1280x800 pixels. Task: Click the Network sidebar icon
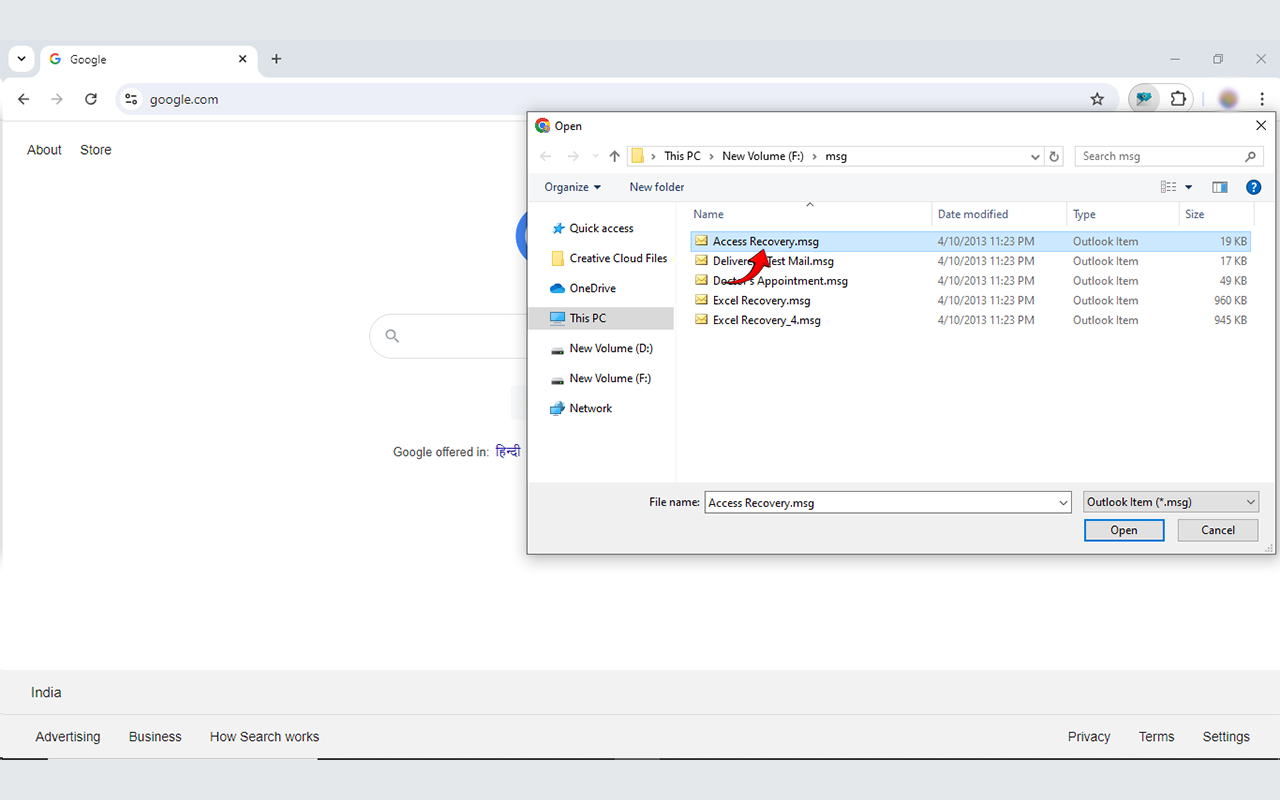click(x=558, y=408)
